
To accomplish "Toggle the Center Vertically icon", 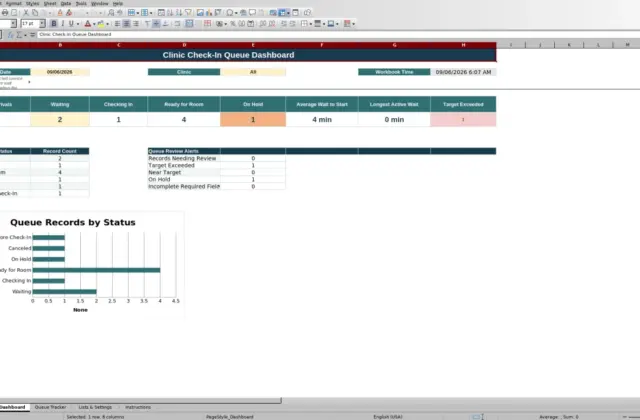I will tap(156, 23).
